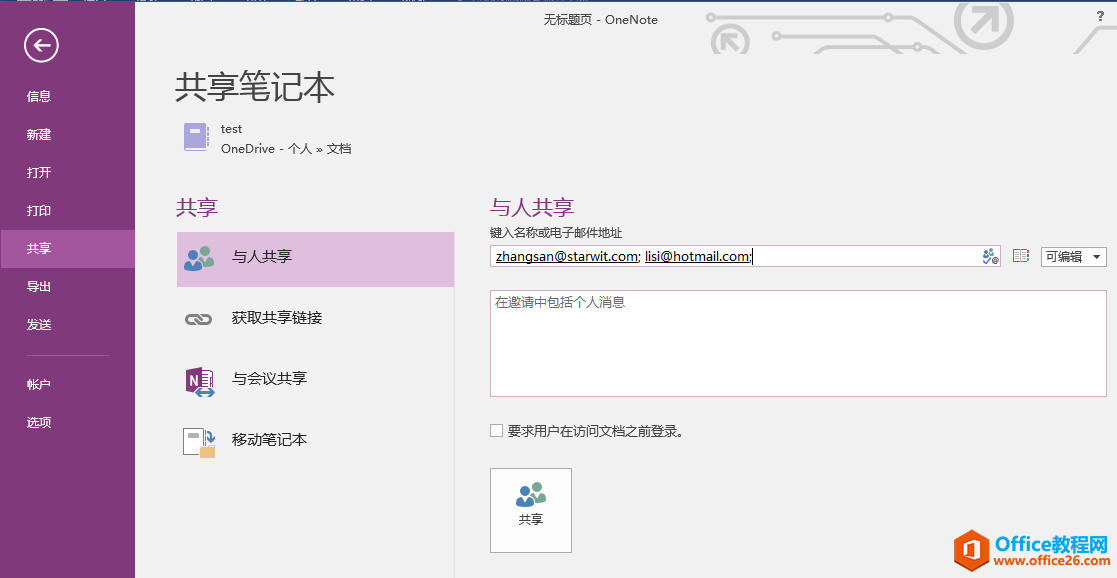
Task: Open the 可编辑 permission dropdown
Action: click(1073, 256)
